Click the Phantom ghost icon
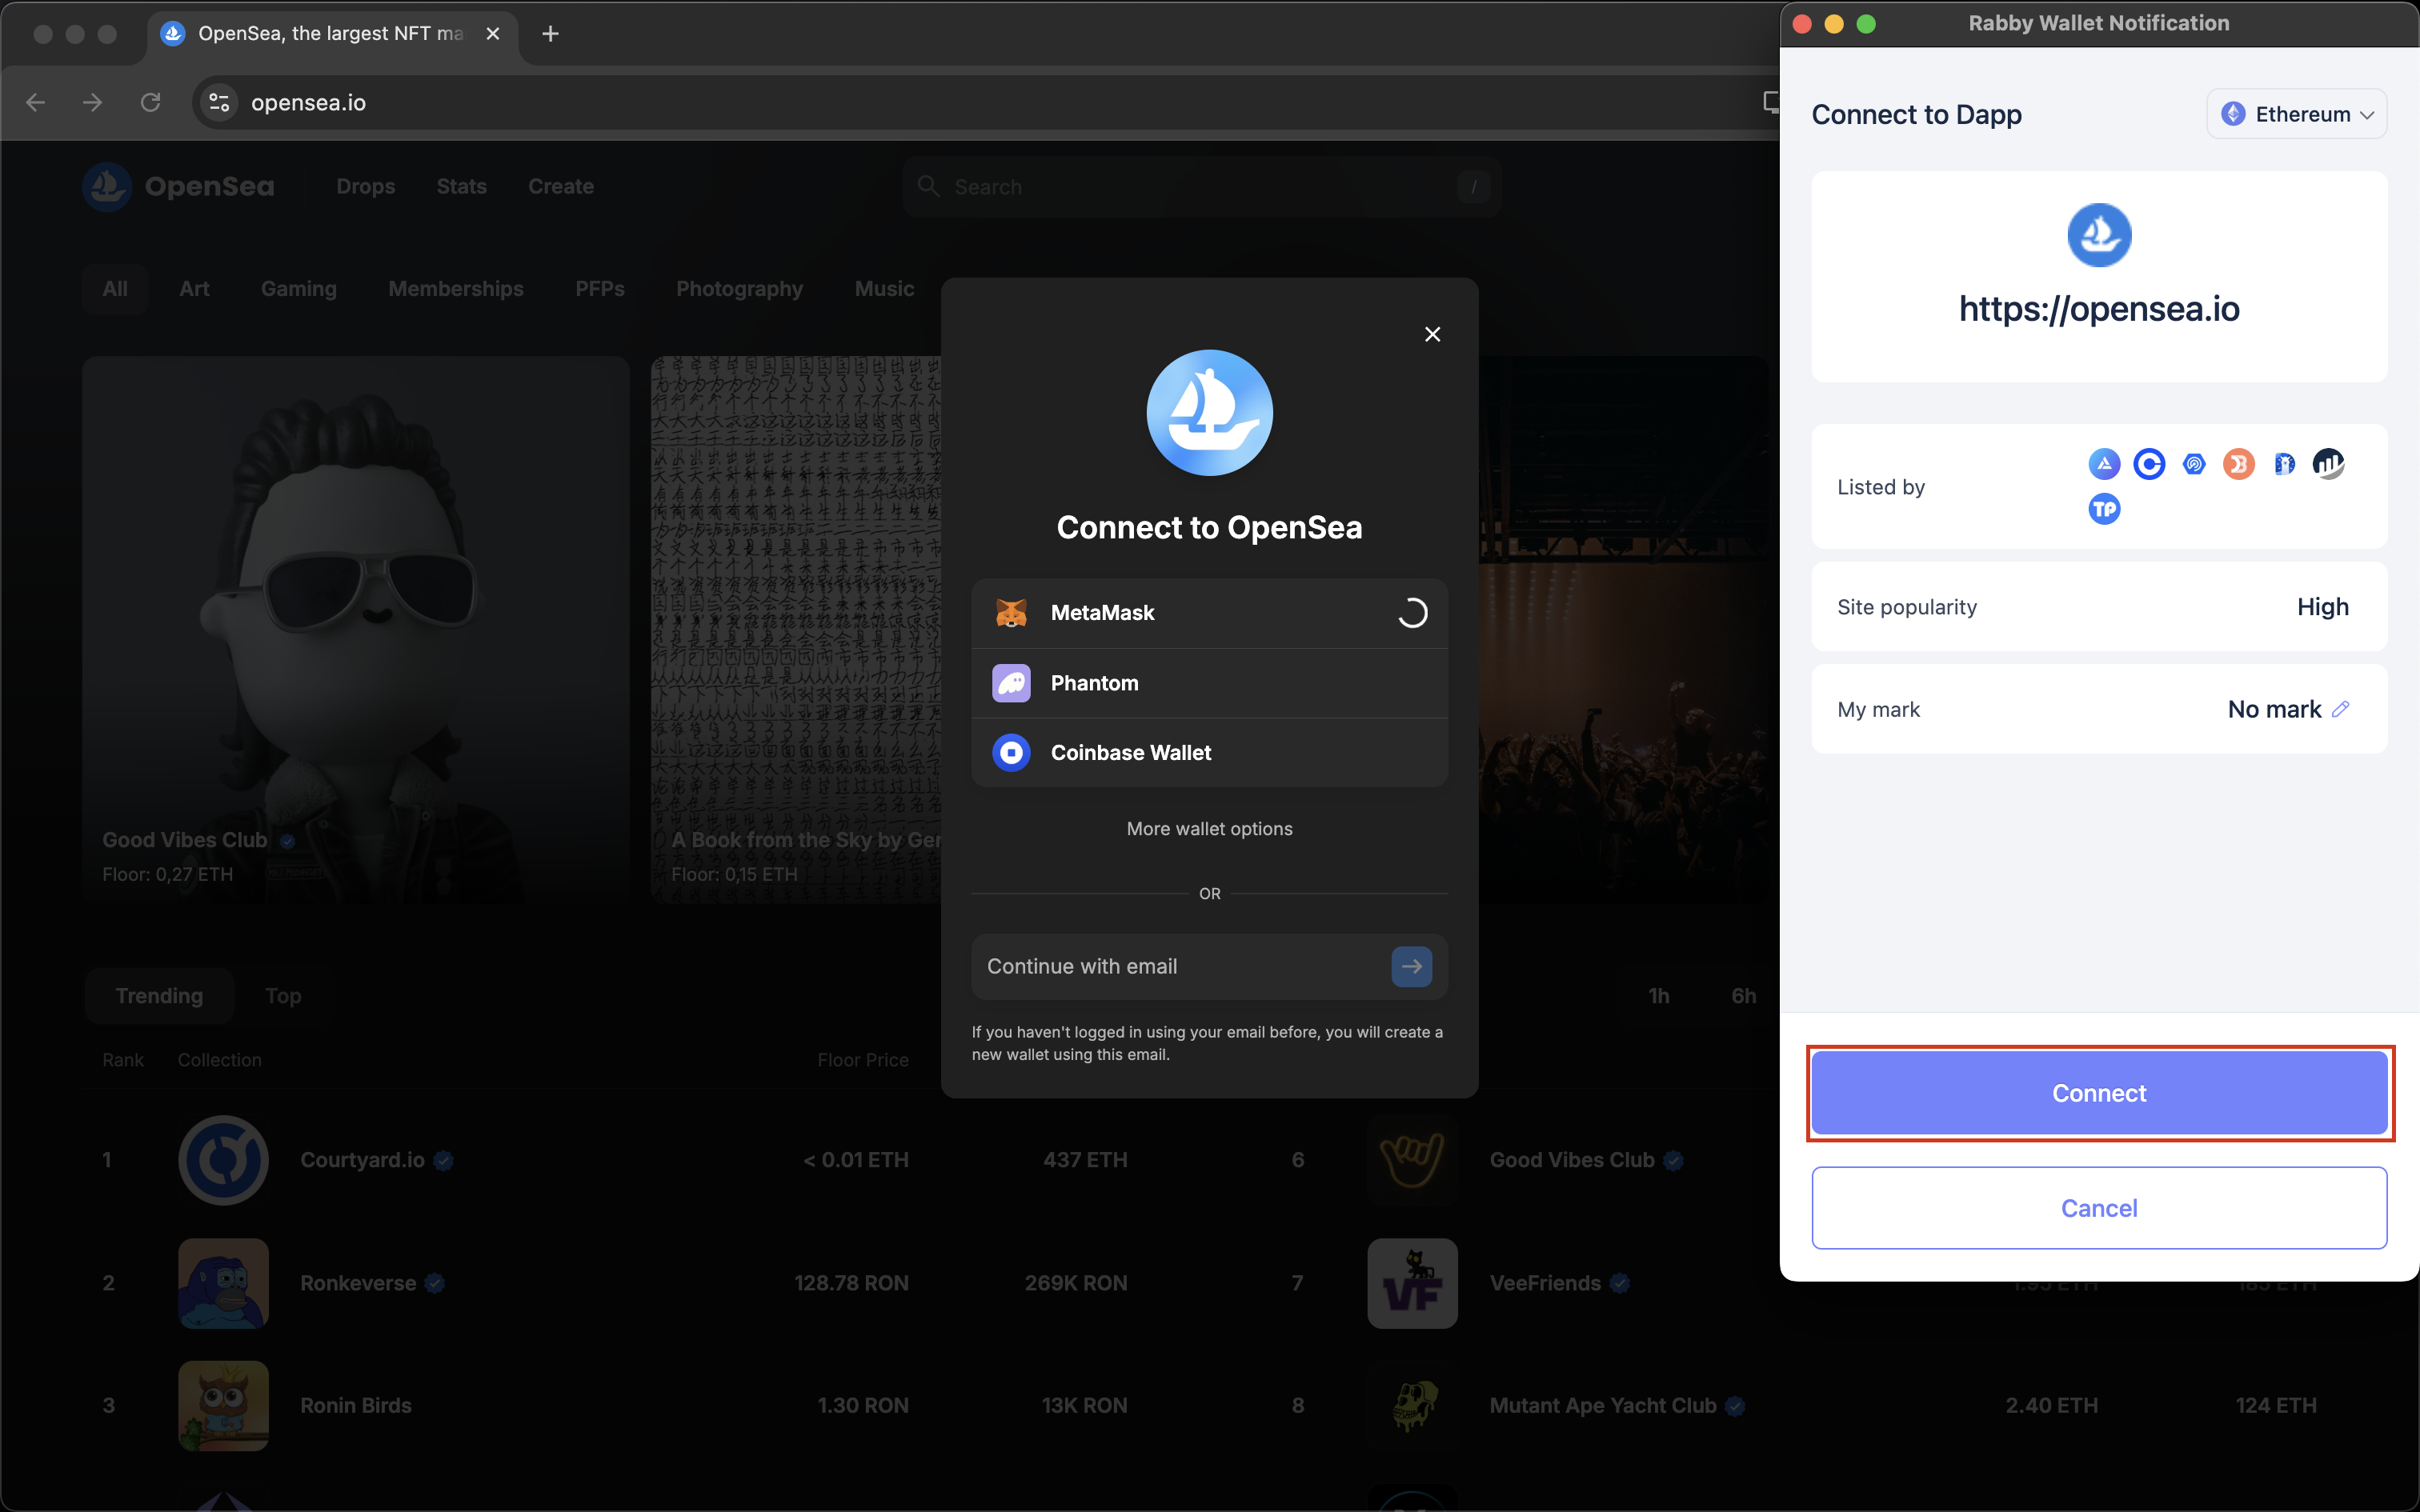 click(1011, 683)
